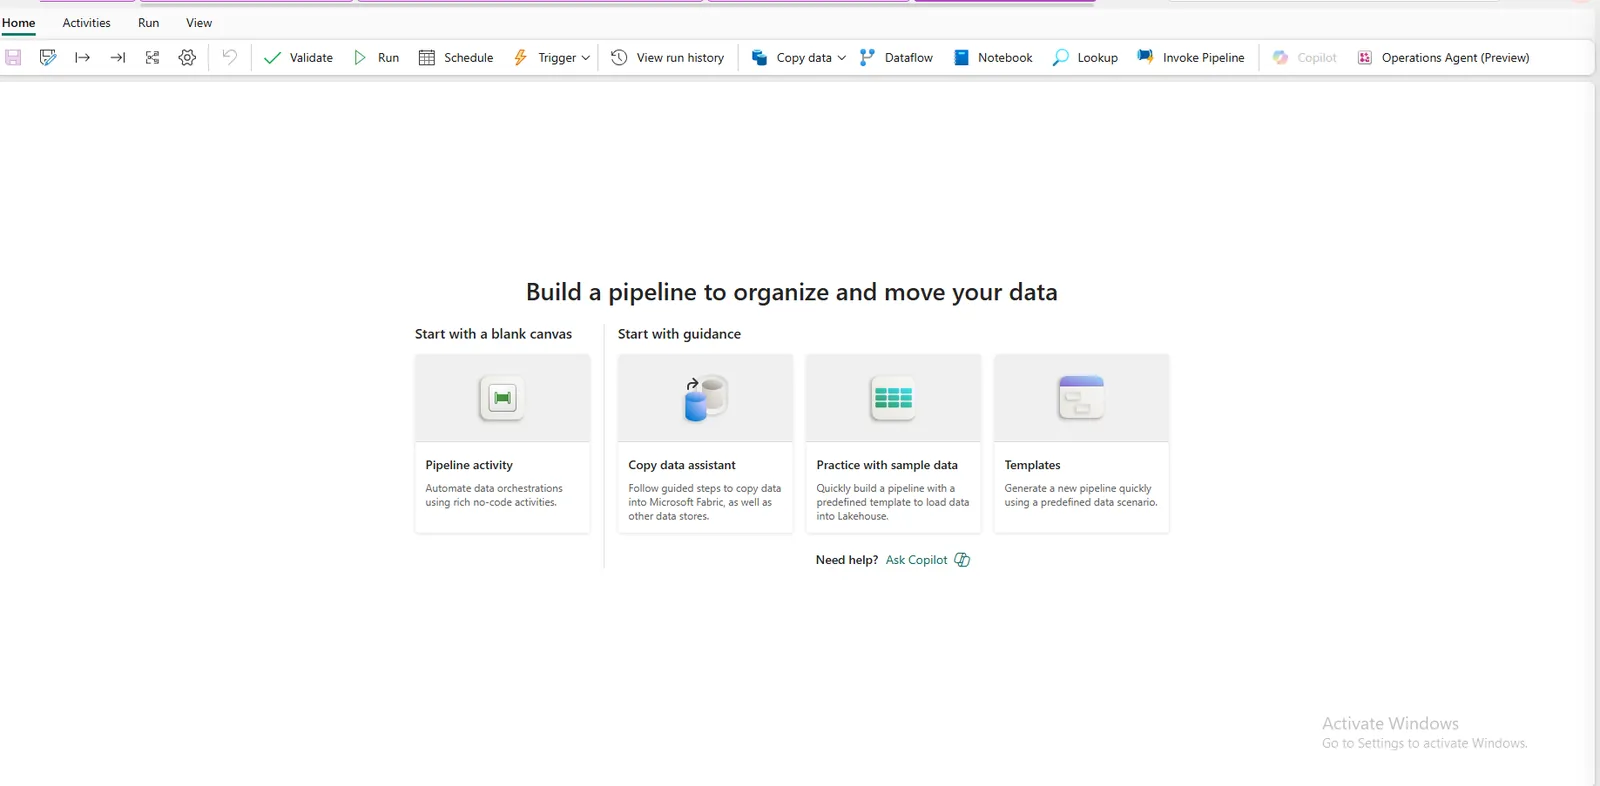The image size is (1600, 786).
Task: Choose Copy data assistant title
Action: (682, 465)
